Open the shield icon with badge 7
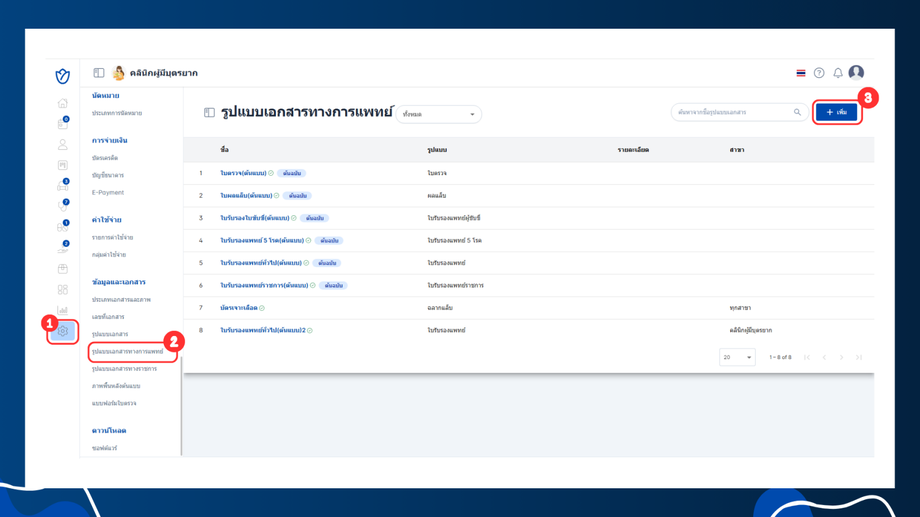Image resolution: width=920 pixels, height=517 pixels. click(63, 206)
